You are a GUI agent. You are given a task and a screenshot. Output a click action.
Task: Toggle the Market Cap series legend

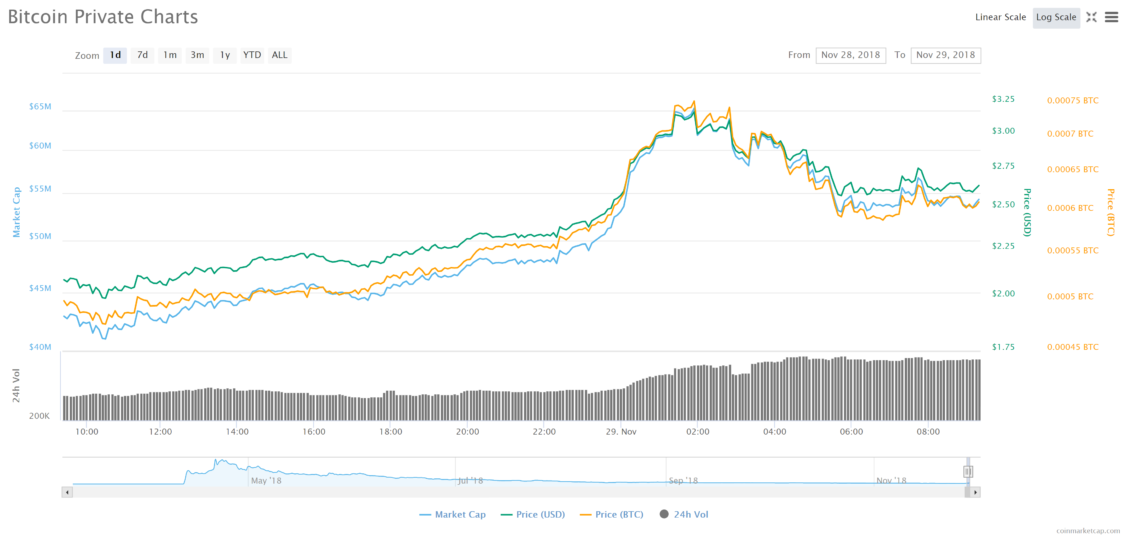point(453,514)
